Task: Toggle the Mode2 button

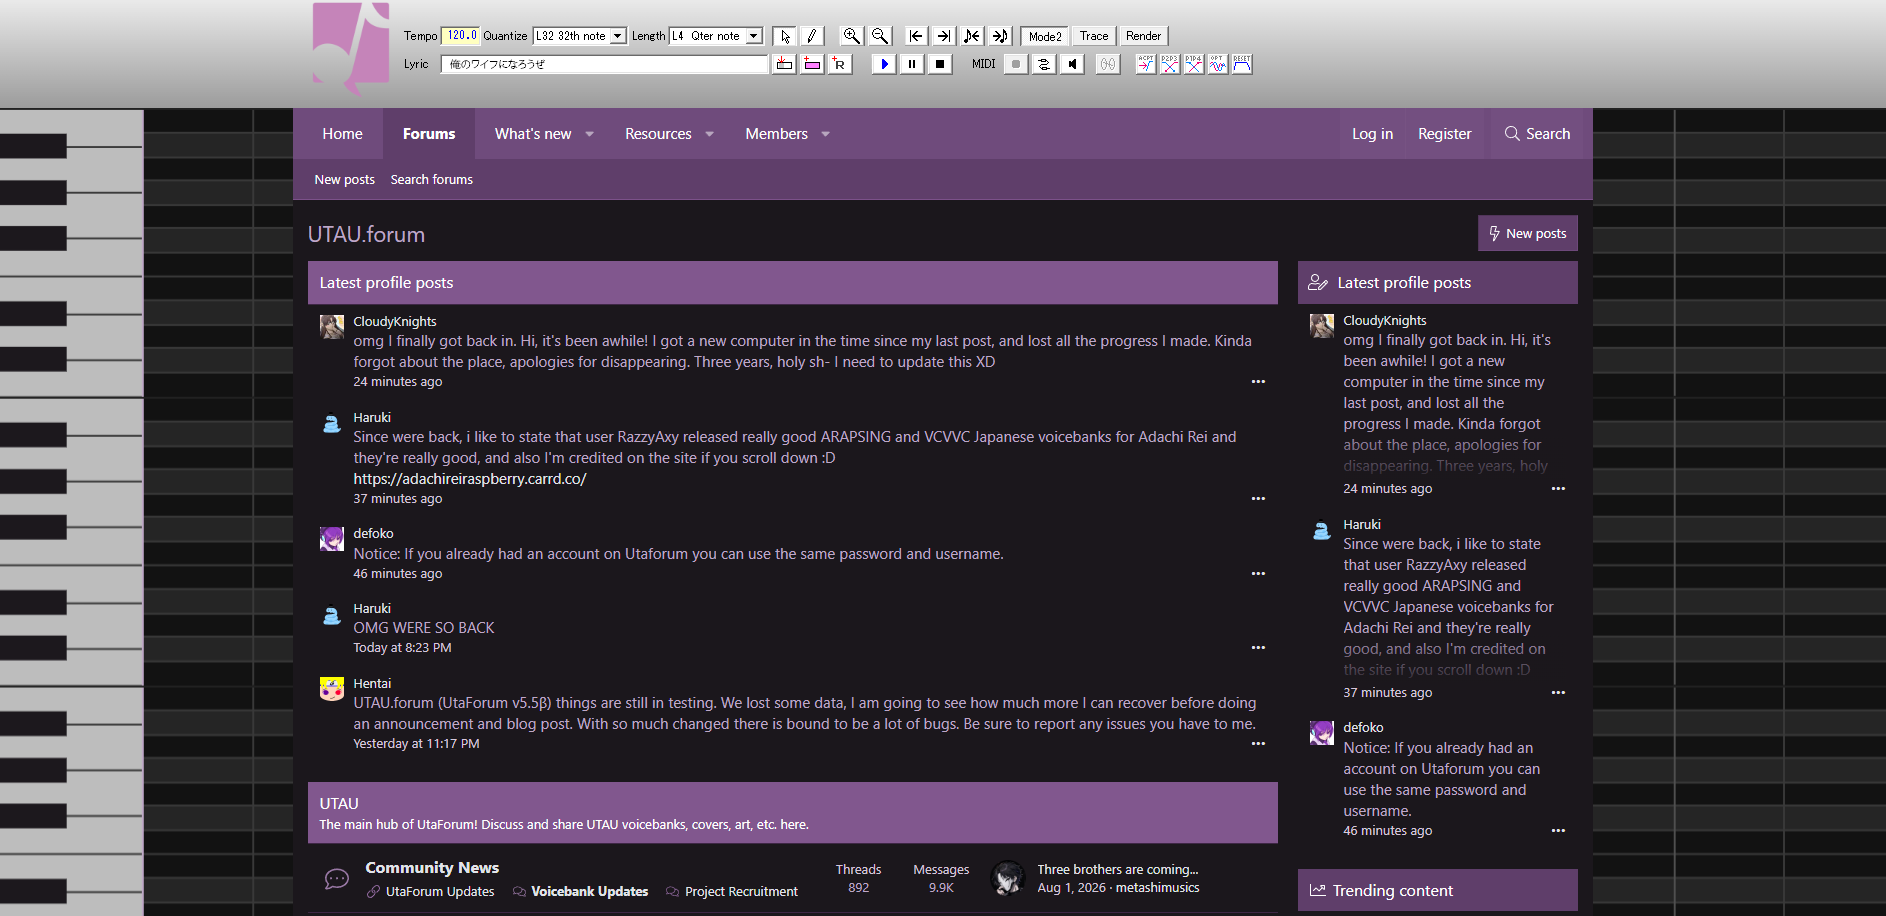Action: pos(1045,36)
